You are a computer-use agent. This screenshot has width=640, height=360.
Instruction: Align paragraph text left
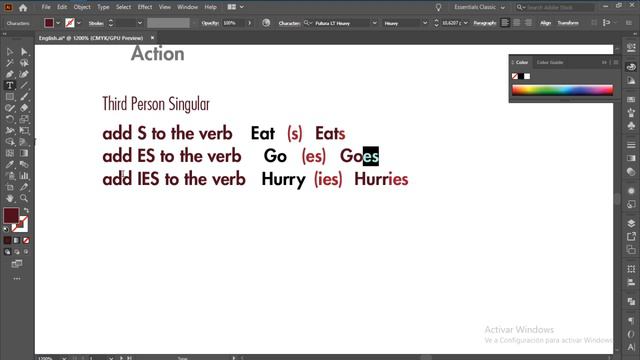[505, 23]
